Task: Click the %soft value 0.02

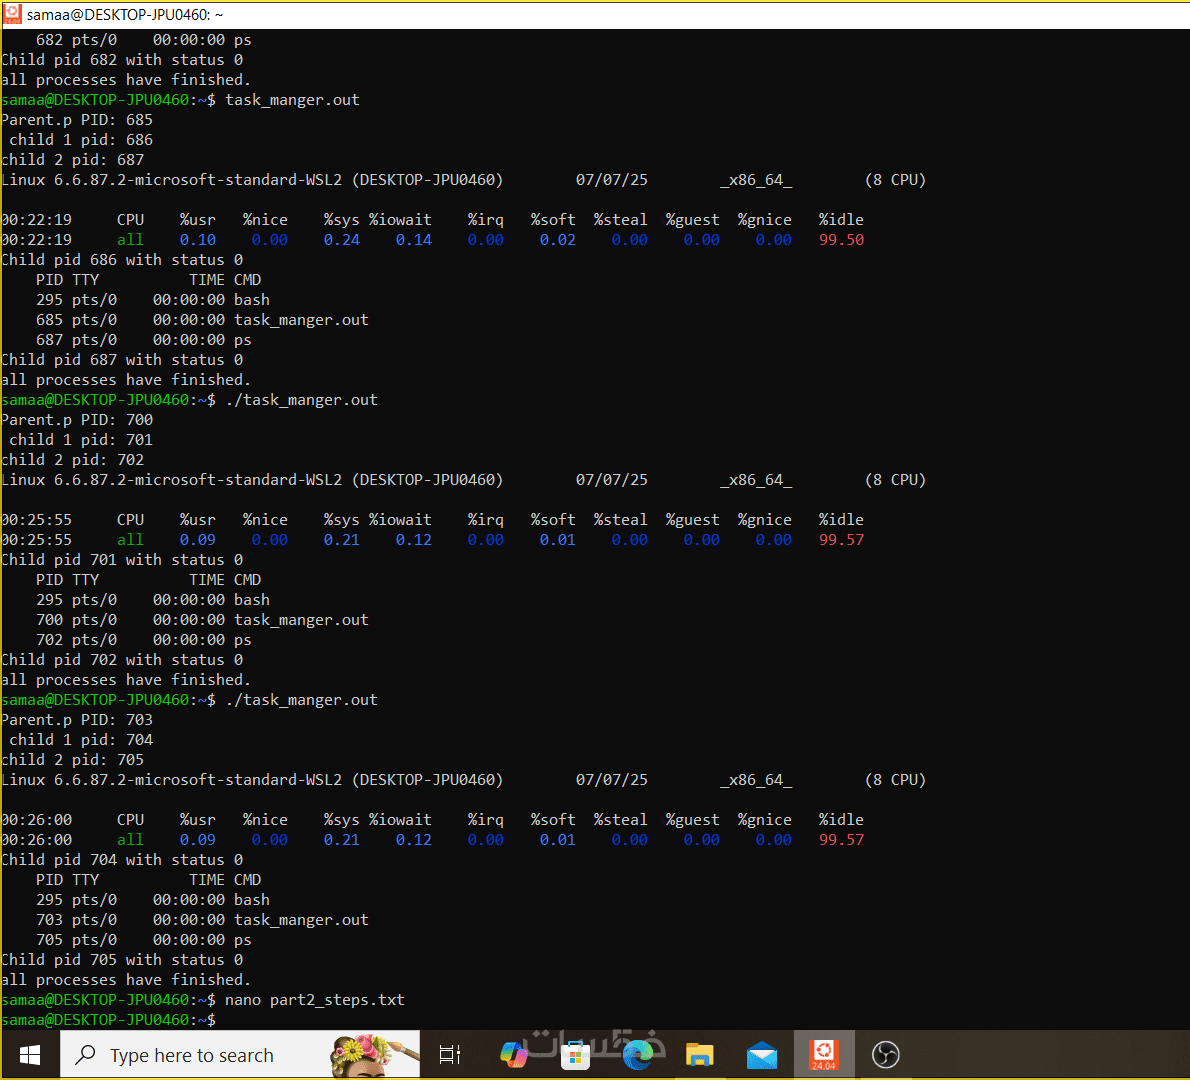Action: pos(557,240)
